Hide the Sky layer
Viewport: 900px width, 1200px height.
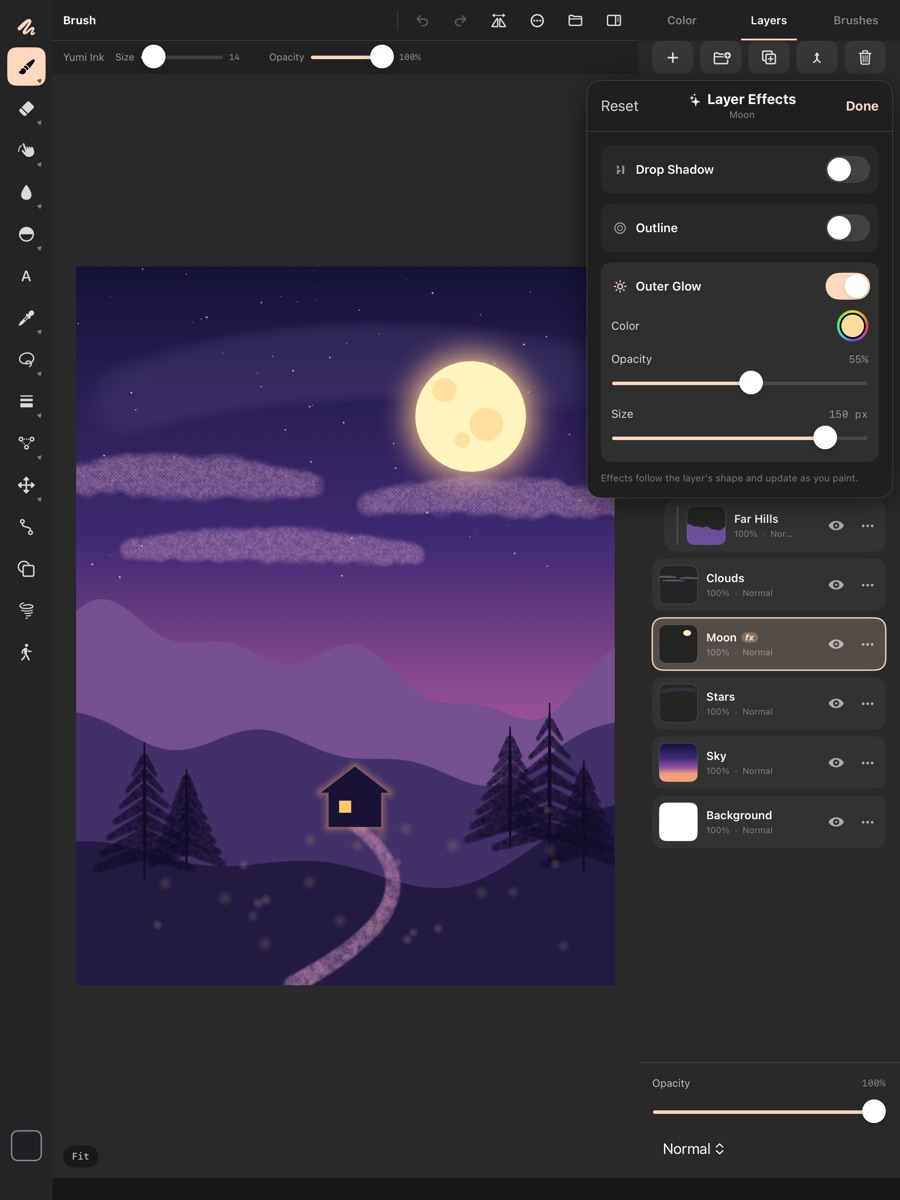[x=836, y=762]
